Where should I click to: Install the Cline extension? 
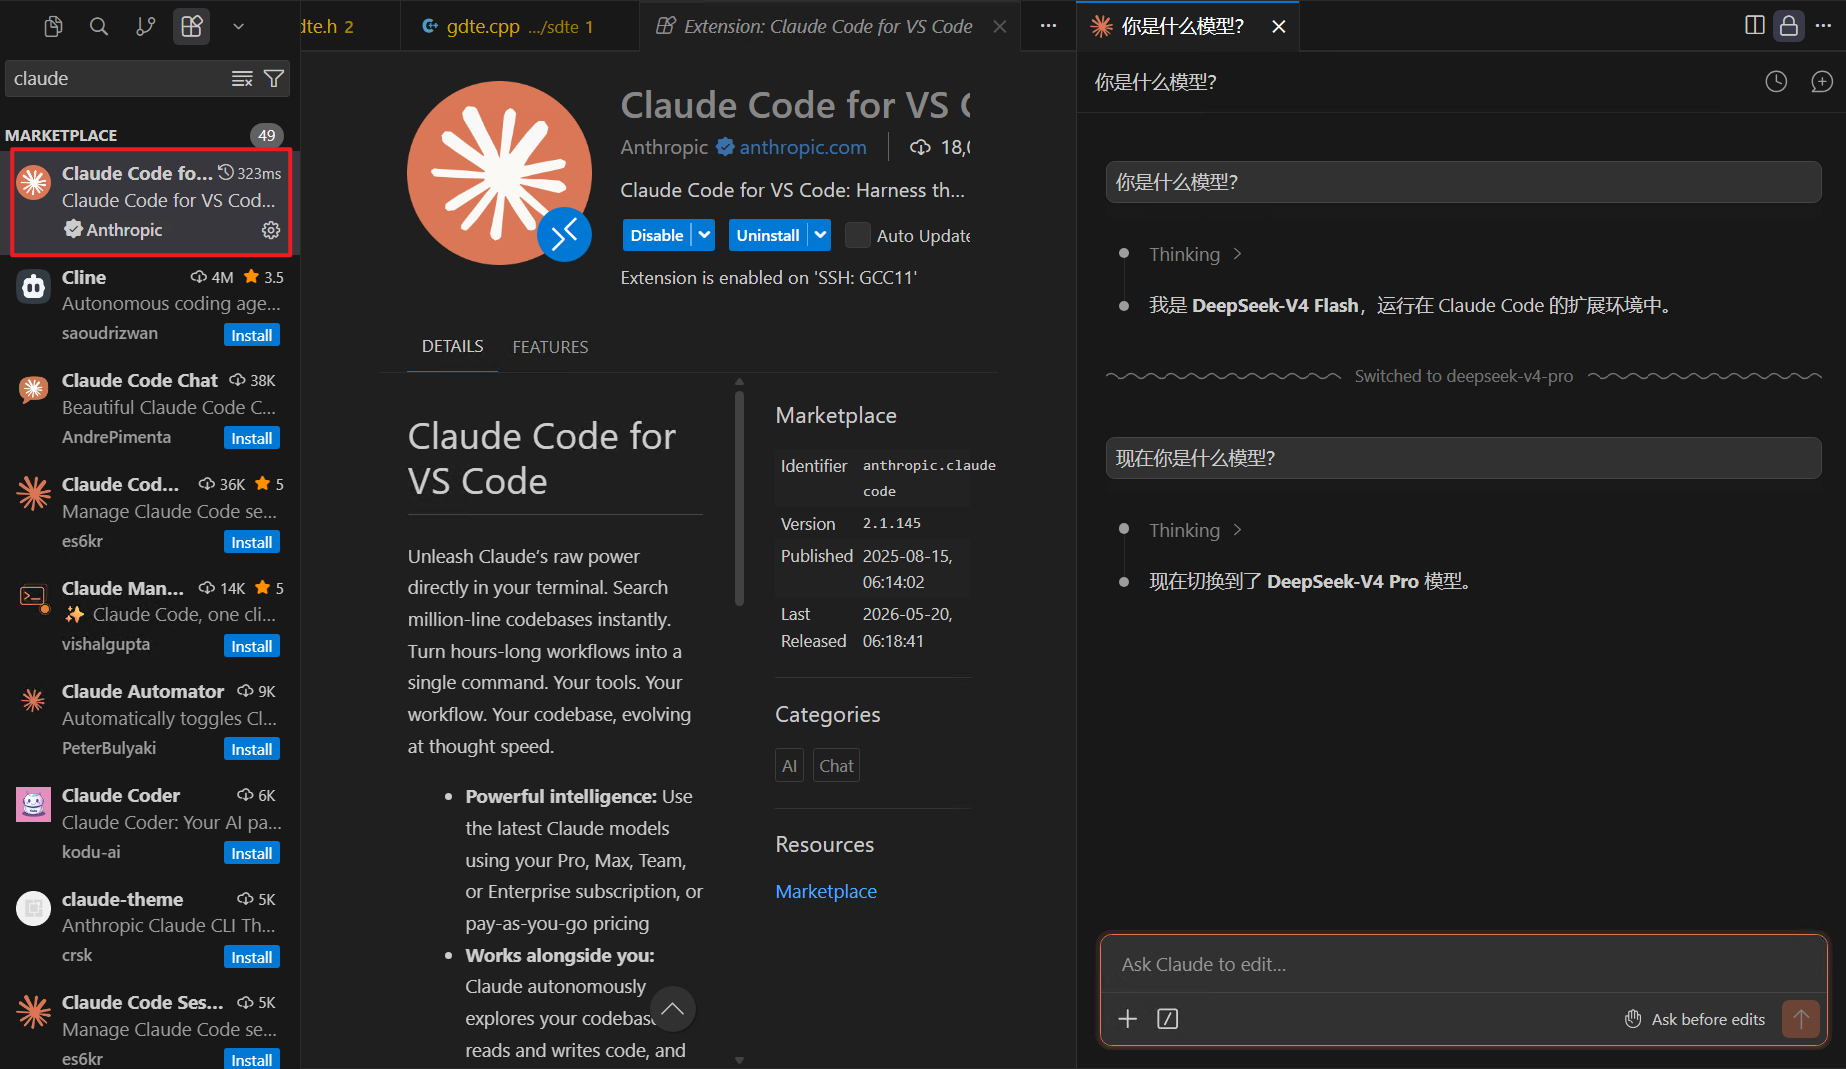point(252,335)
